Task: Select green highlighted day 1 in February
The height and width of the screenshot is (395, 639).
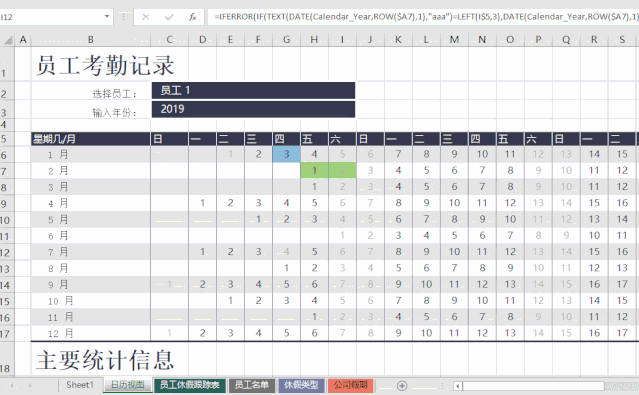Action: point(314,170)
